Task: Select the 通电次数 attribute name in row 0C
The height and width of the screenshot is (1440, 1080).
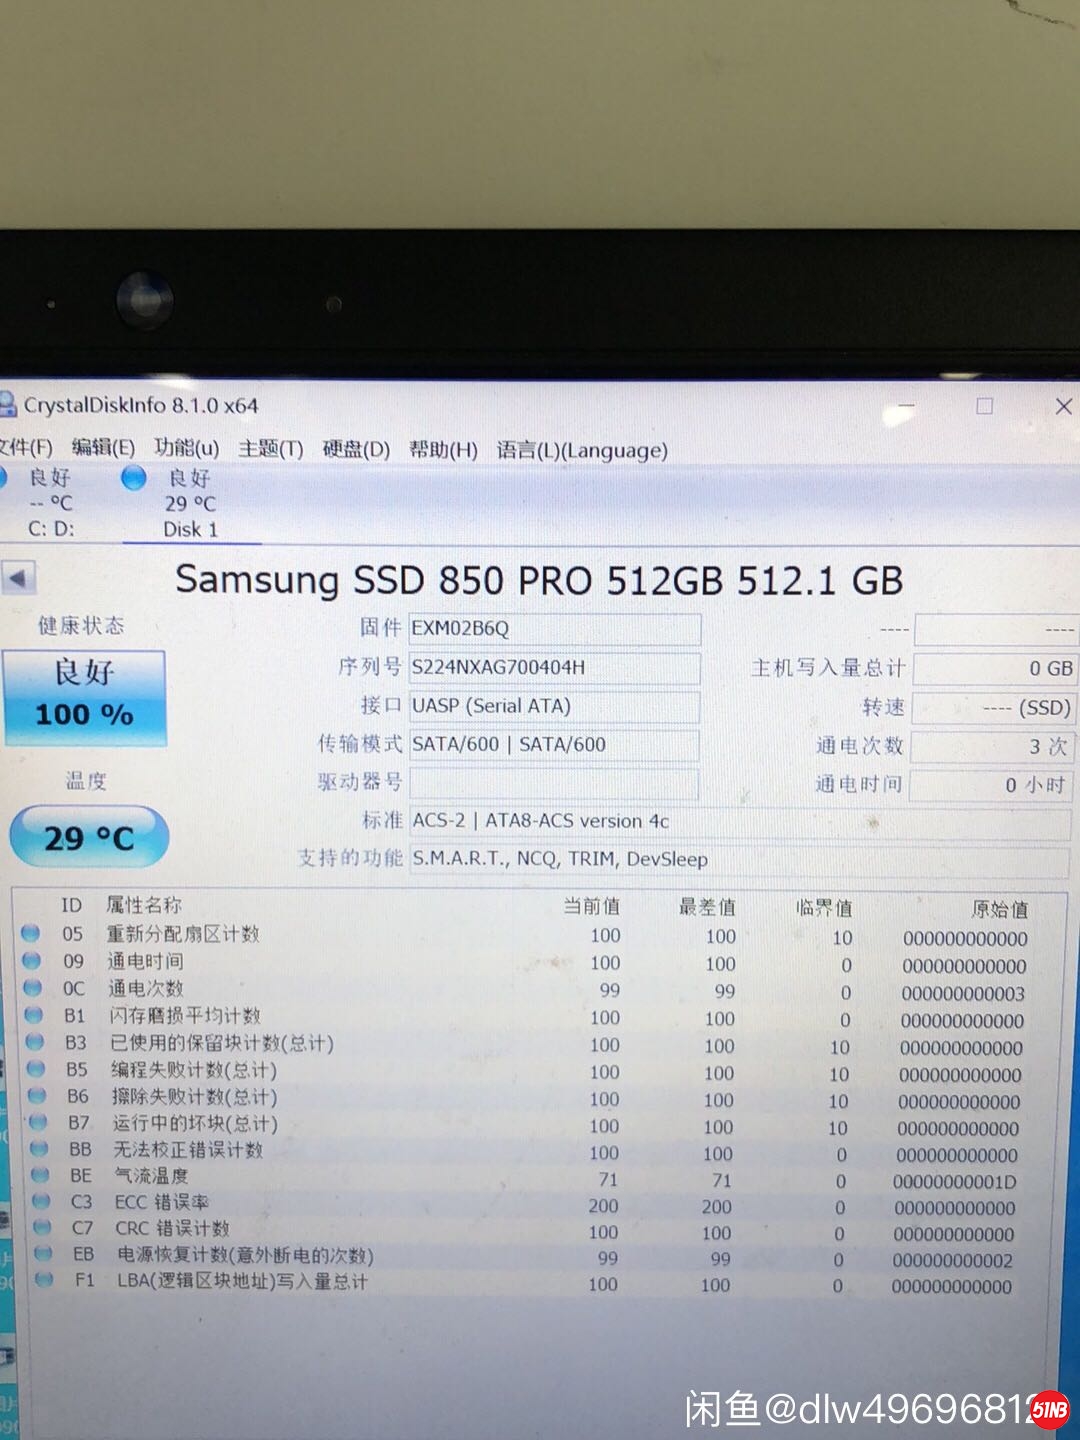Action: pos(146,988)
